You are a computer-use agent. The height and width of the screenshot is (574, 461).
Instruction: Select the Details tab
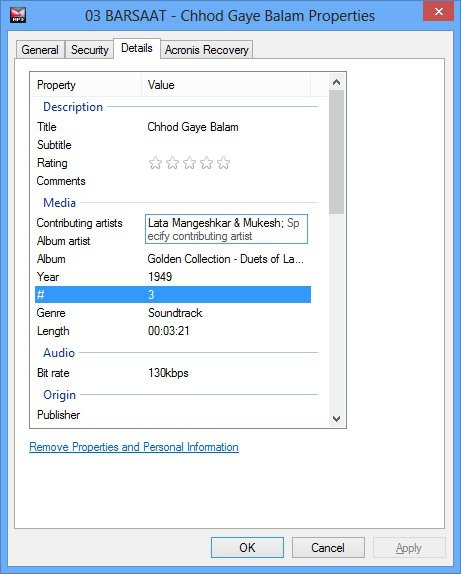coord(137,48)
